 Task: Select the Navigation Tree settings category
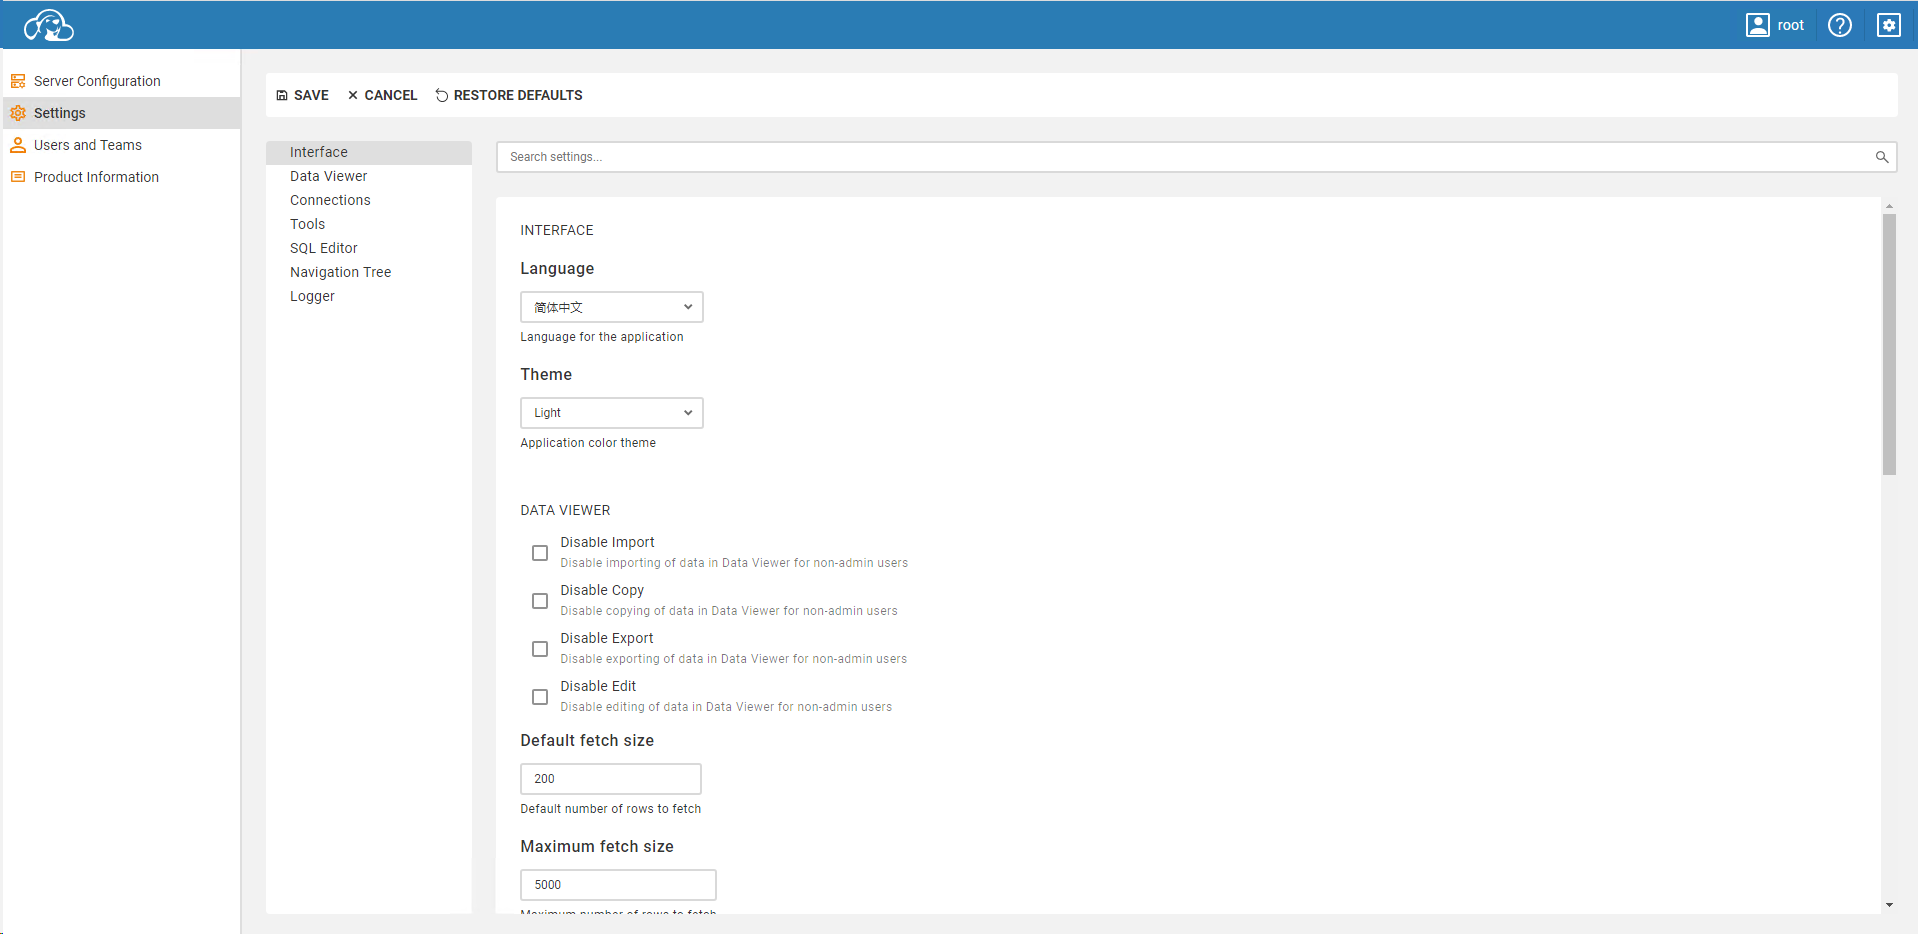coord(369,272)
